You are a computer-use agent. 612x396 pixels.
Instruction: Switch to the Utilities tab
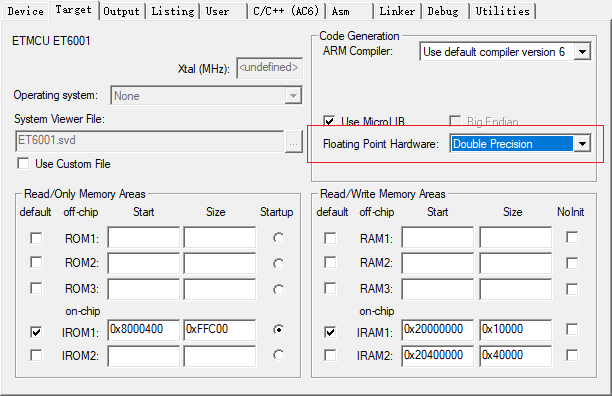[x=502, y=11]
